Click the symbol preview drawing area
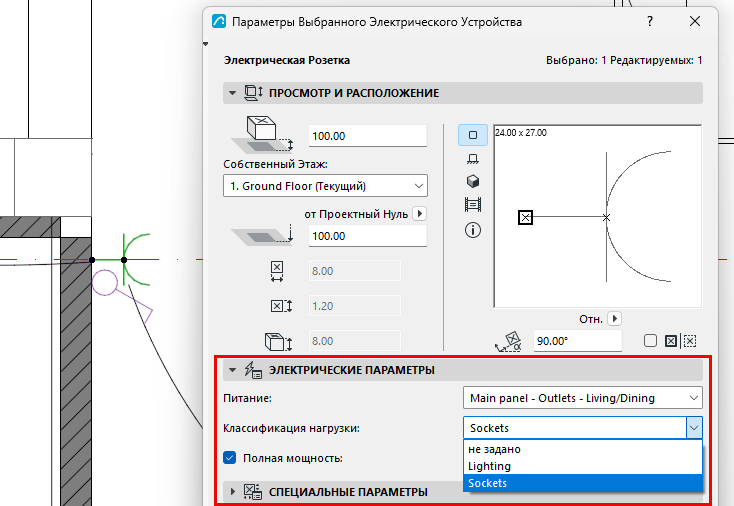Screen dimensions: 734x506 [598, 216]
